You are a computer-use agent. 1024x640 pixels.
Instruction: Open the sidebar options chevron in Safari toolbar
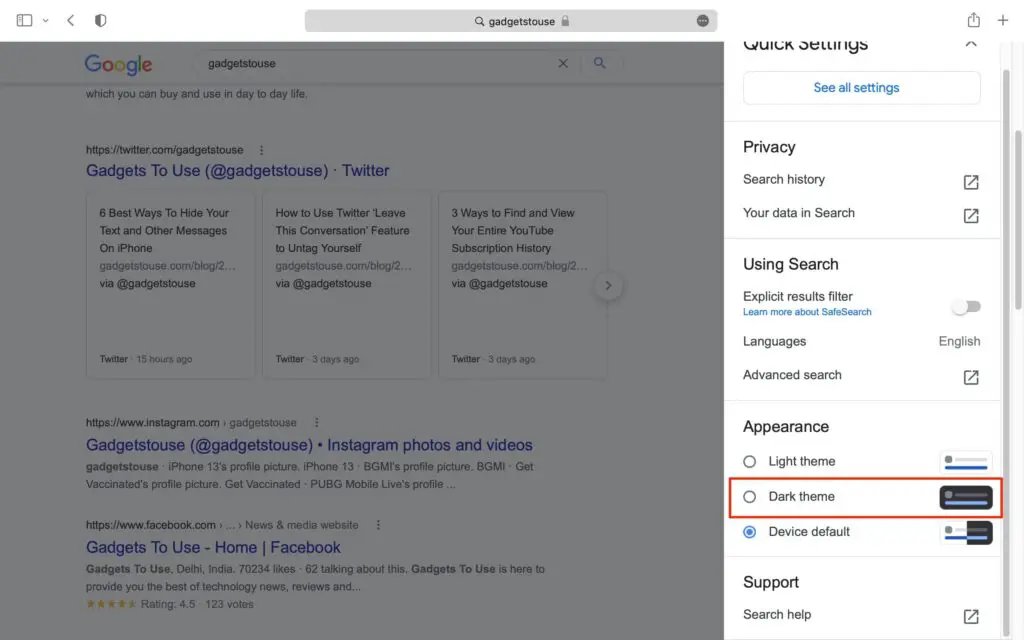pyautogui.click(x=46, y=21)
